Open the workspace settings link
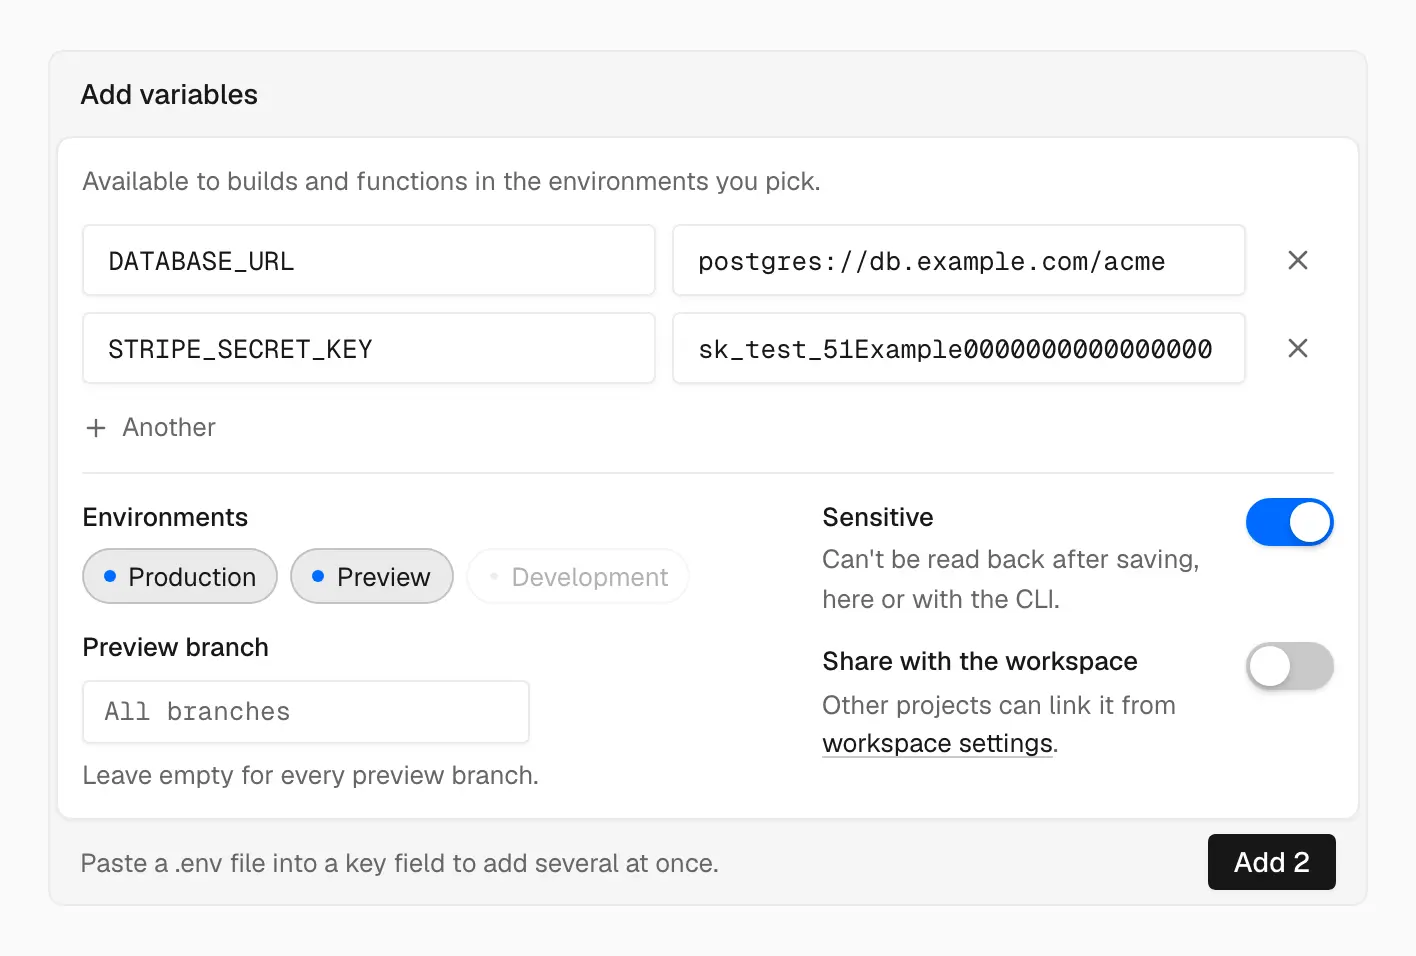Viewport: 1416px width, 956px height. [x=937, y=744]
